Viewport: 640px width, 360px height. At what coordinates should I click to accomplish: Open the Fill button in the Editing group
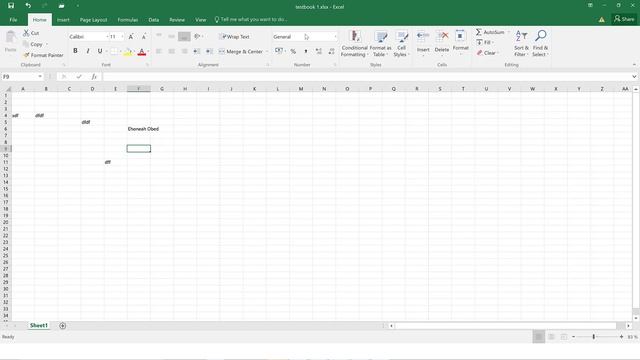484,42
